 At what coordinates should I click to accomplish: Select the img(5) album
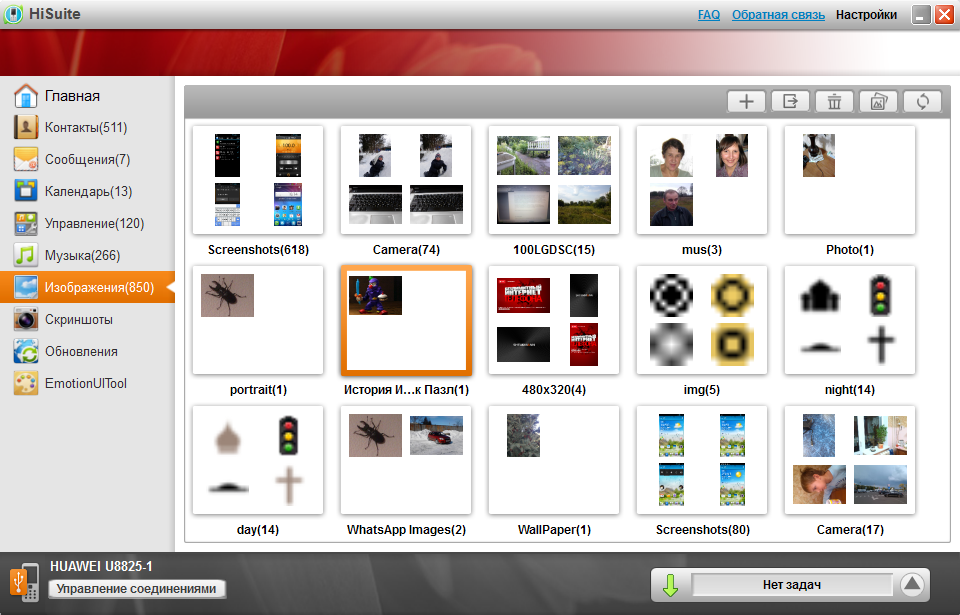click(x=702, y=320)
